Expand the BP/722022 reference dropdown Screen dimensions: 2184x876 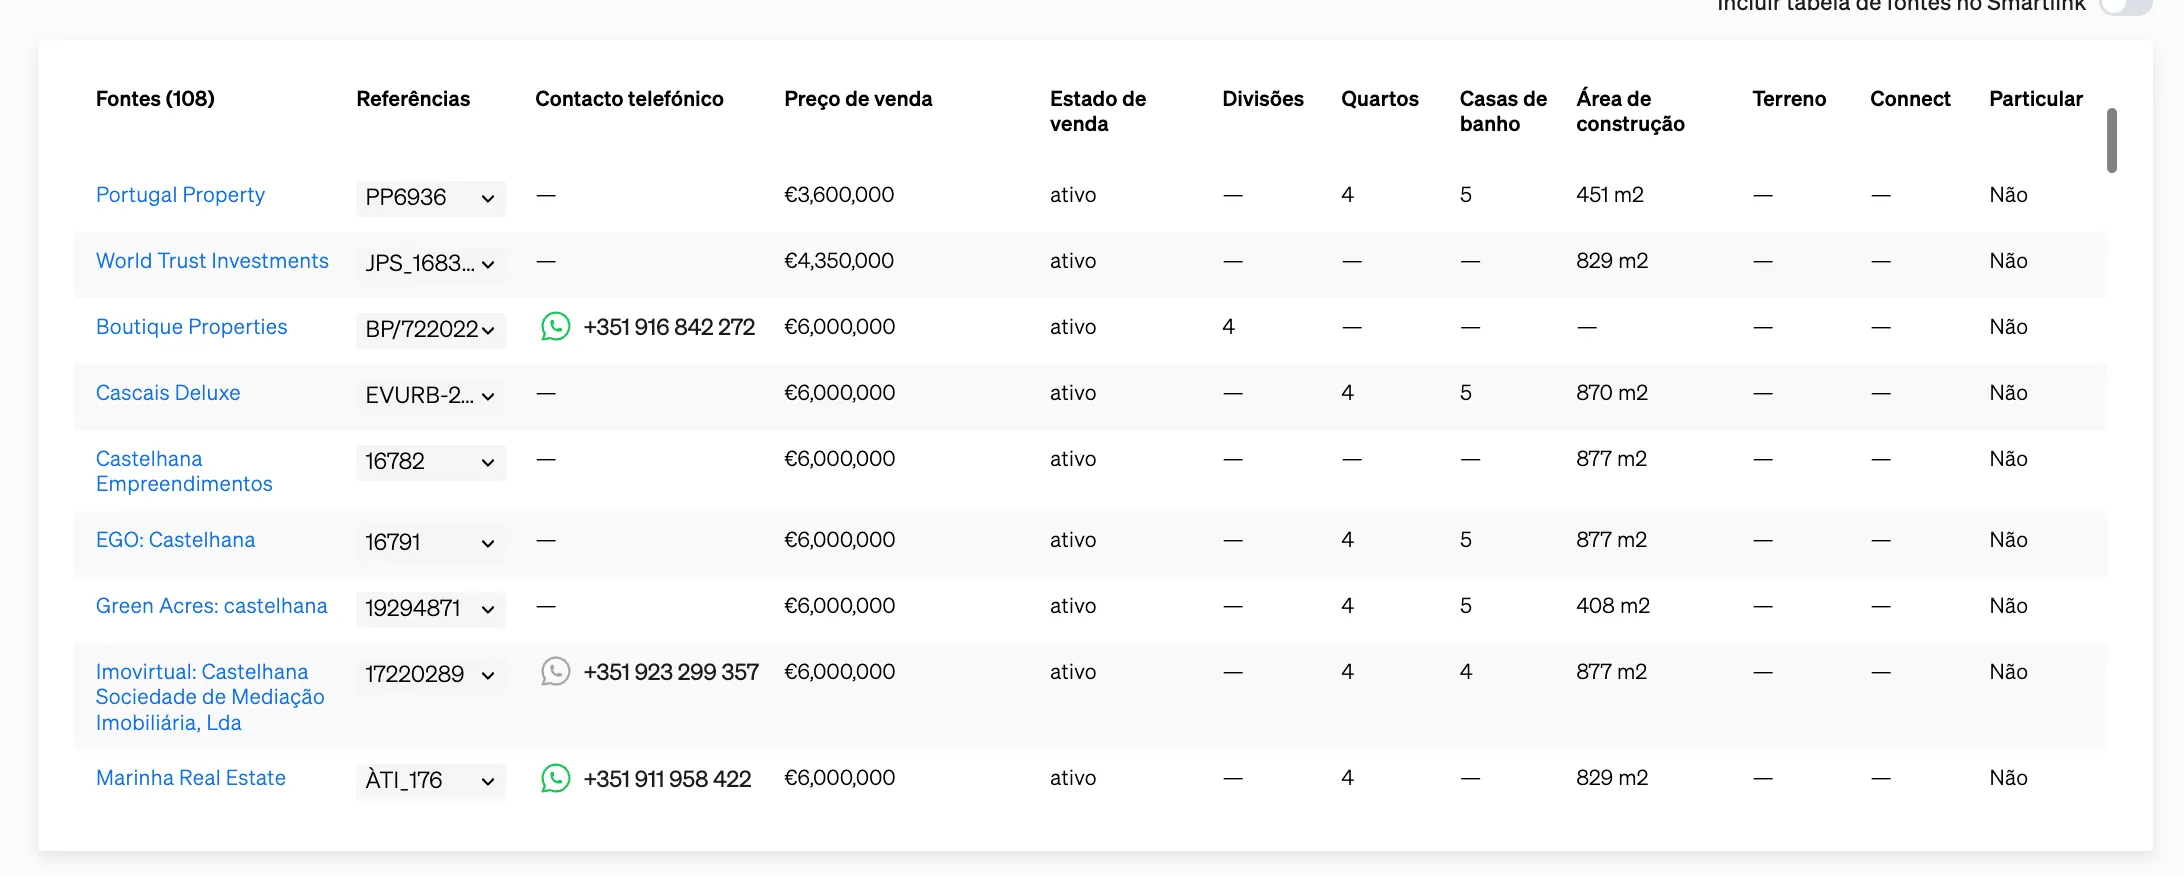(430, 330)
